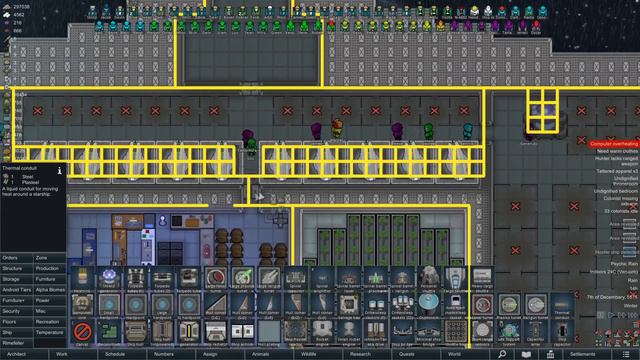Open the Android Tiers category

coord(17,290)
